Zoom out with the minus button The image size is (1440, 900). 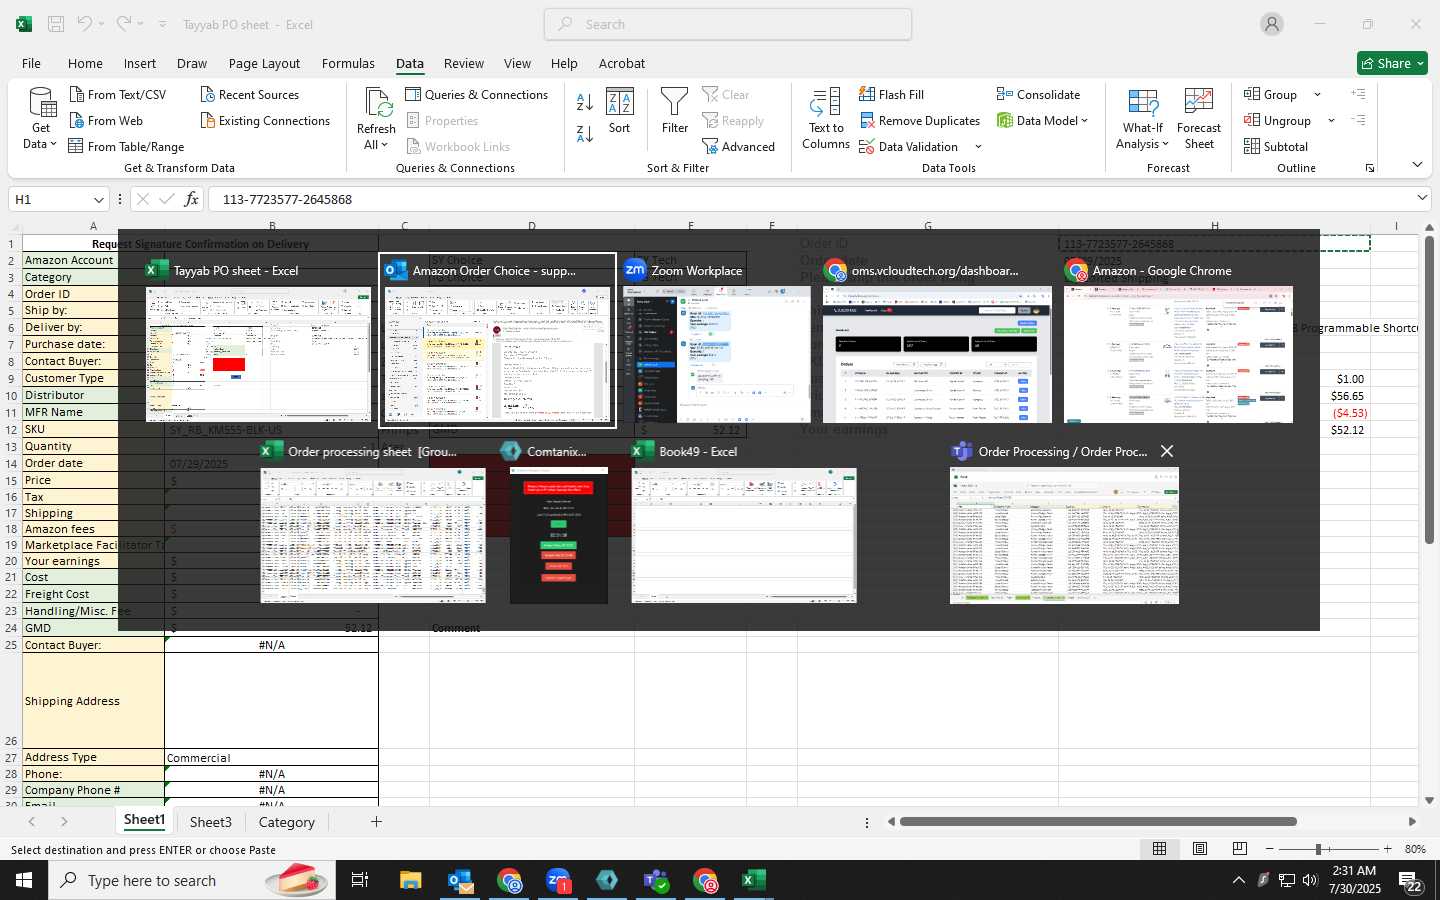pos(1269,849)
